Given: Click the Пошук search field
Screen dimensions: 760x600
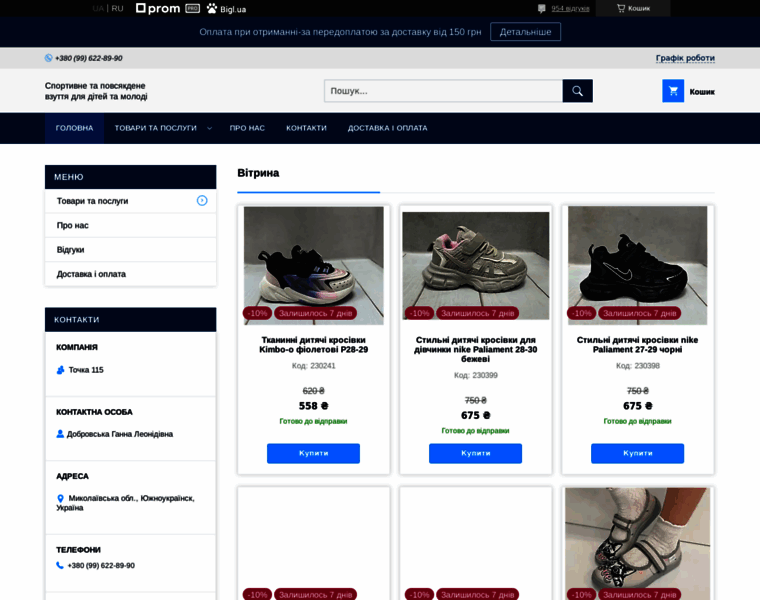Looking at the screenshot, I should click(x=443, y=91).
